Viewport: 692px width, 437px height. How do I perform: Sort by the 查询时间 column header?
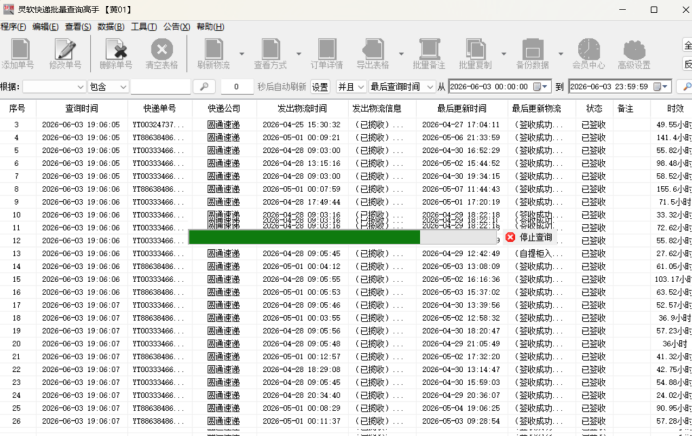(82, 109)
